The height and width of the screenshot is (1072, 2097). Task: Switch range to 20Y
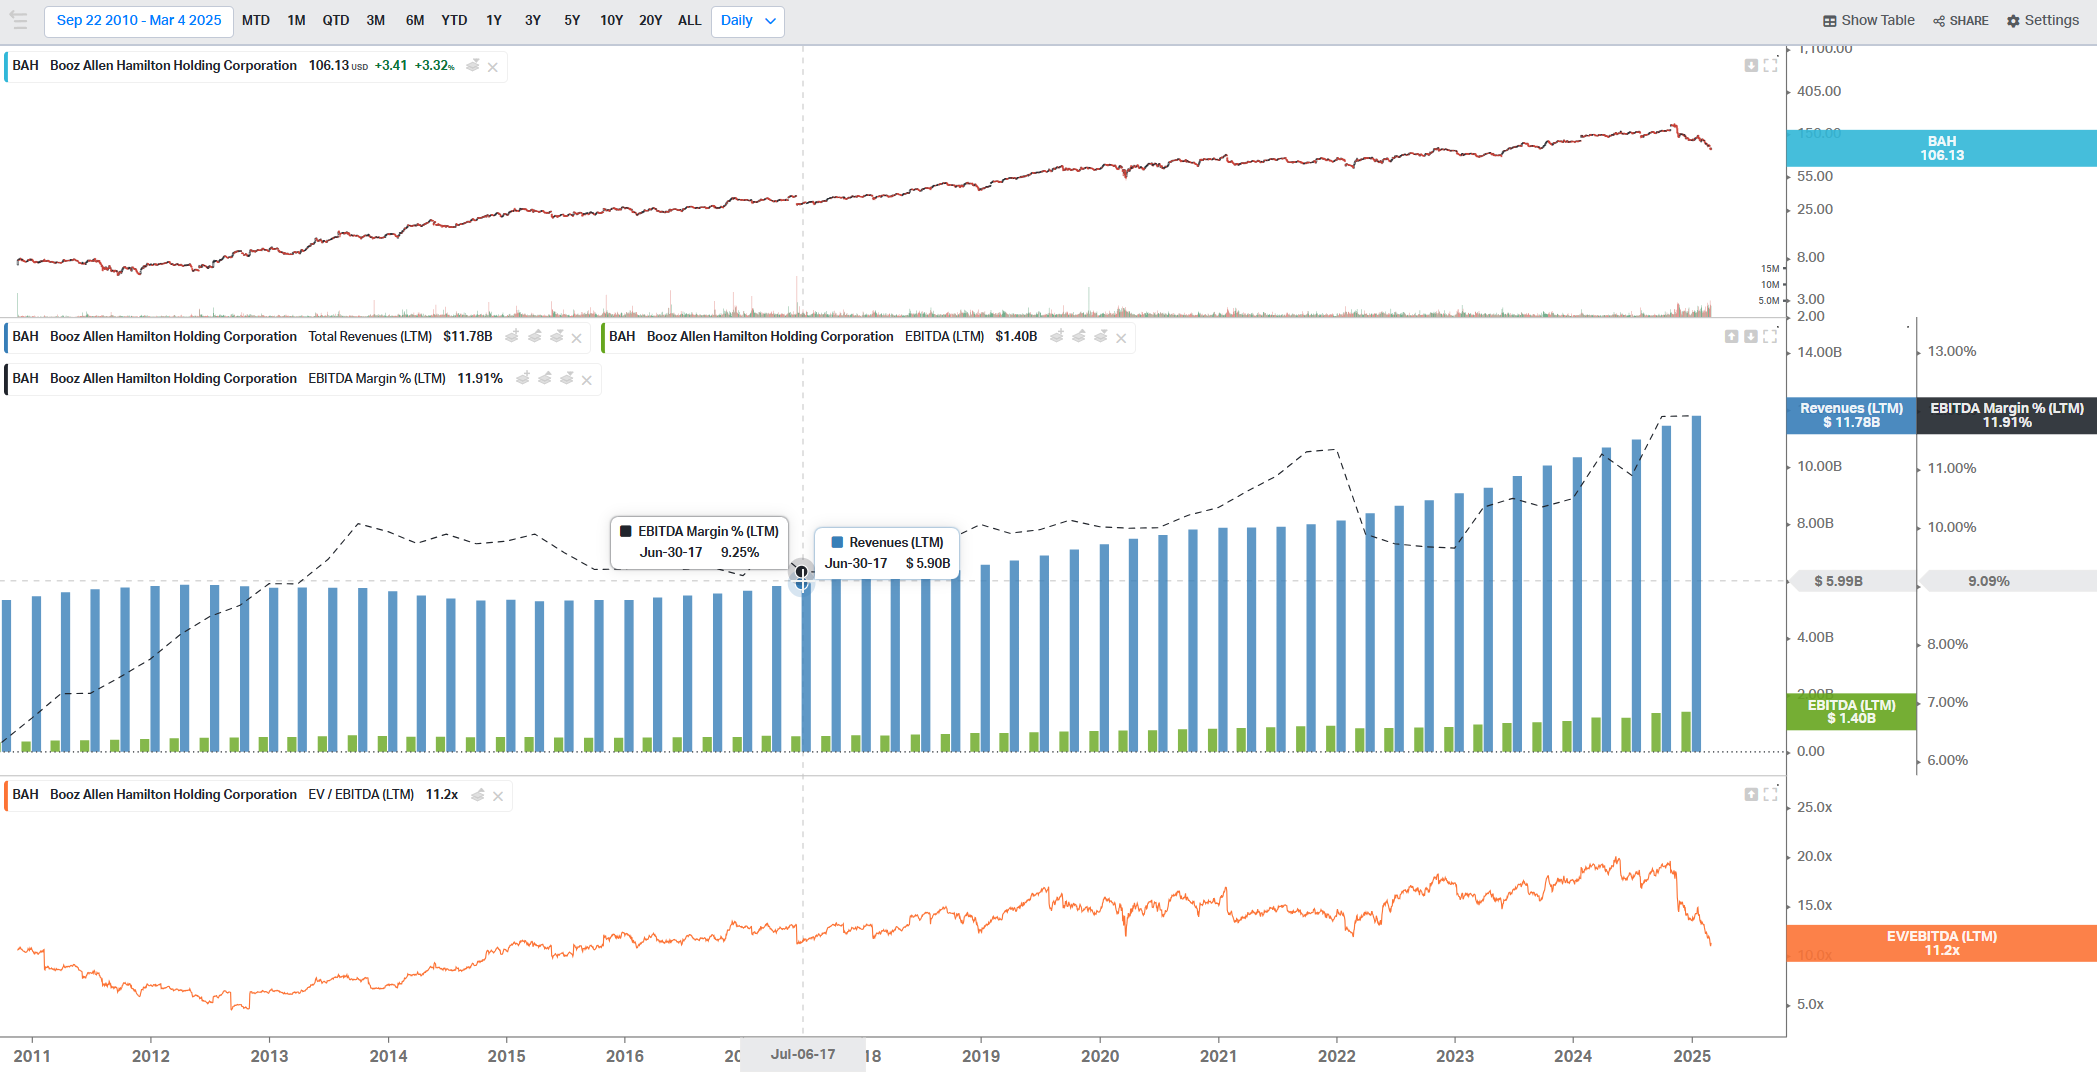[x=651, y=20]
